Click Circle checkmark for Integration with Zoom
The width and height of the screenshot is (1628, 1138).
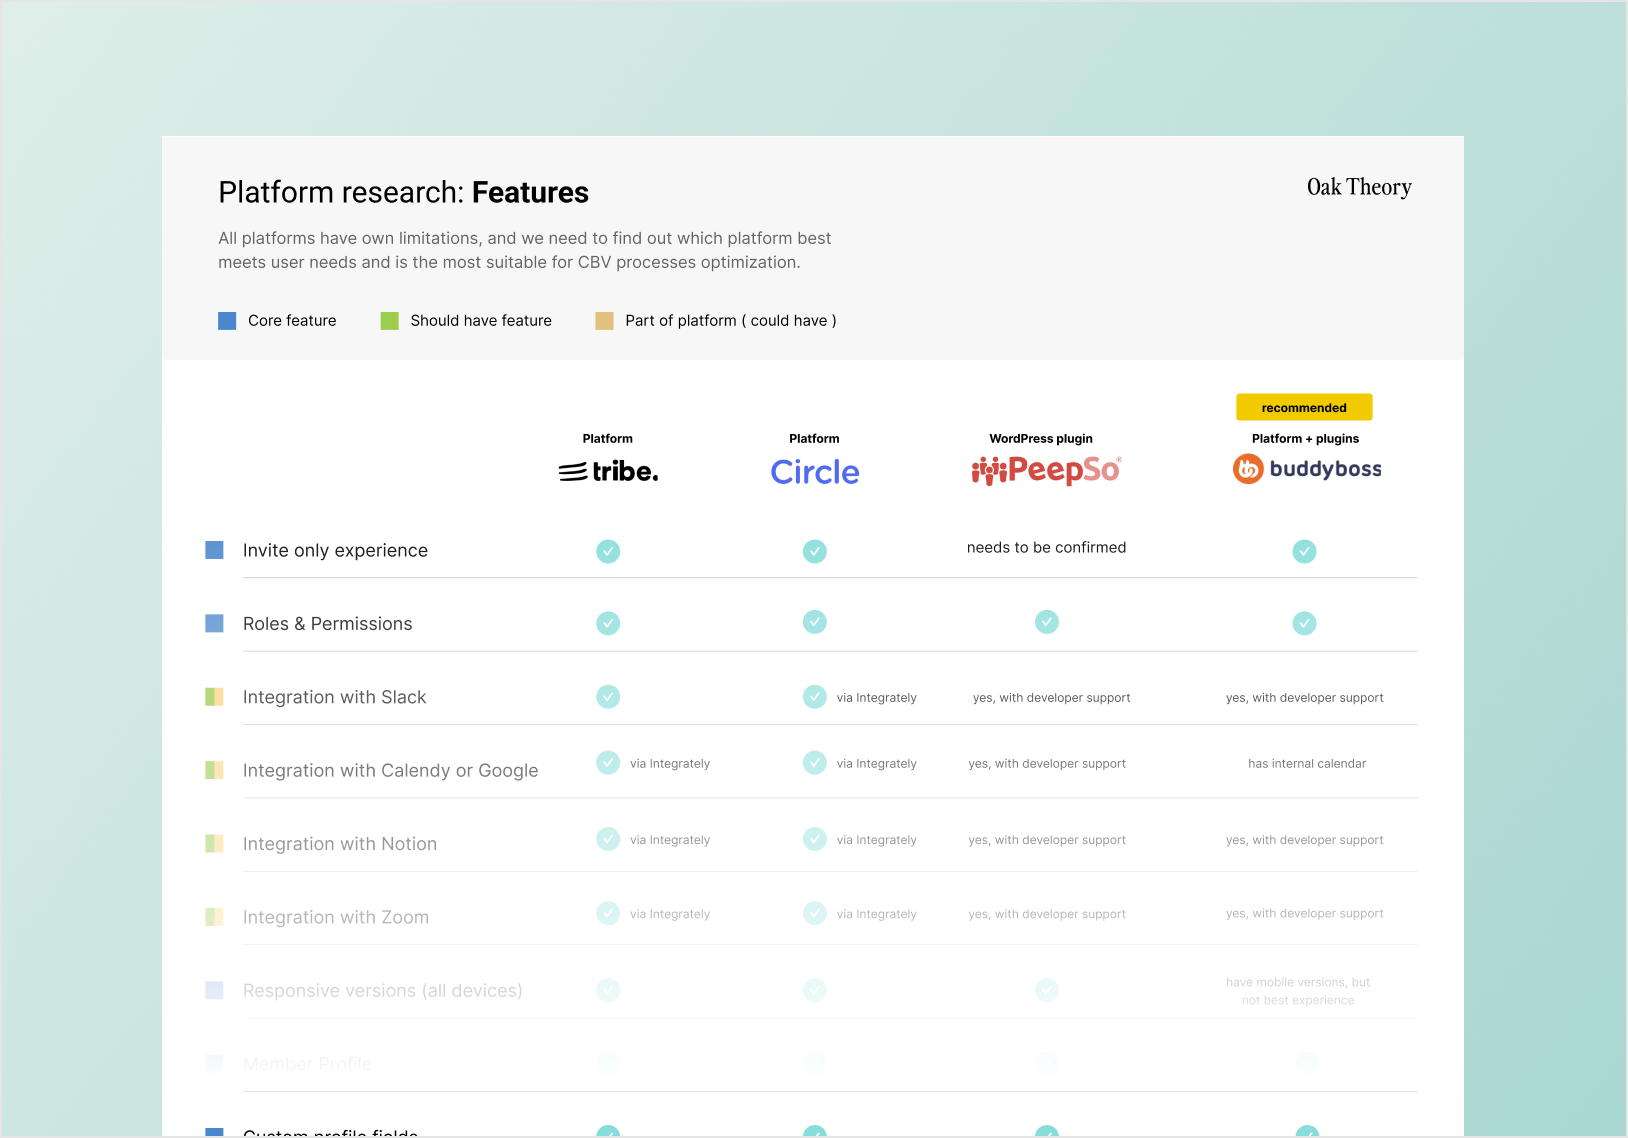pos(815,913)
